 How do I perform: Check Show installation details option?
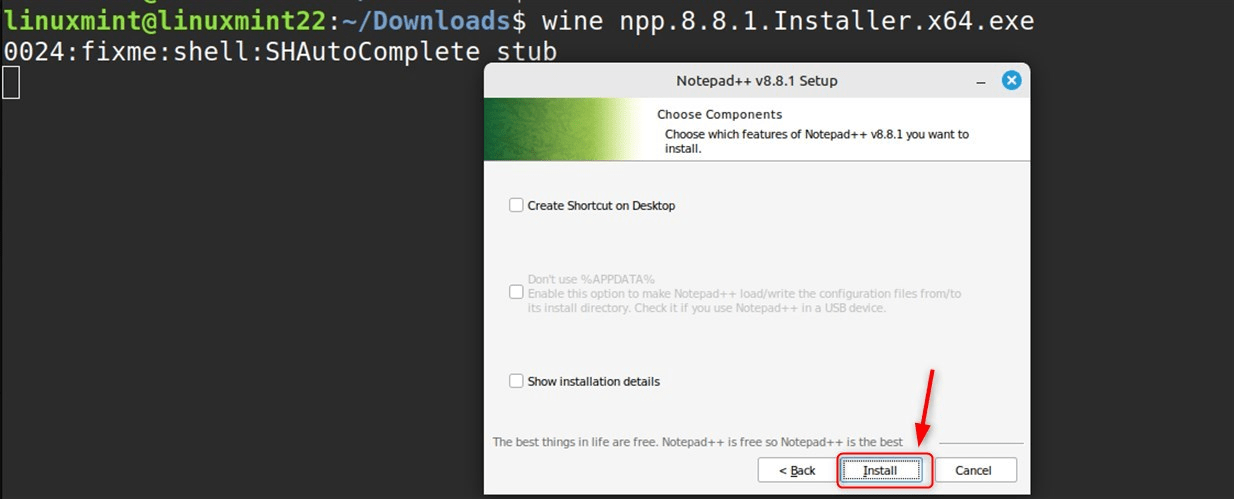(516, 381)
